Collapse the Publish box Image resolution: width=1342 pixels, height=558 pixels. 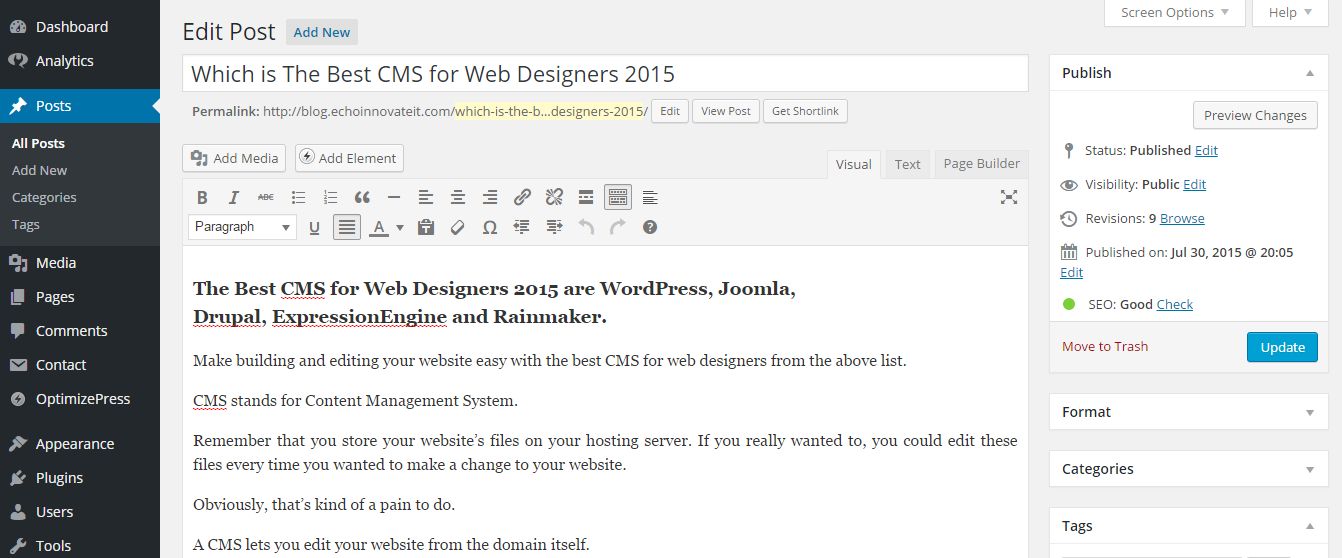[1310, 73]
